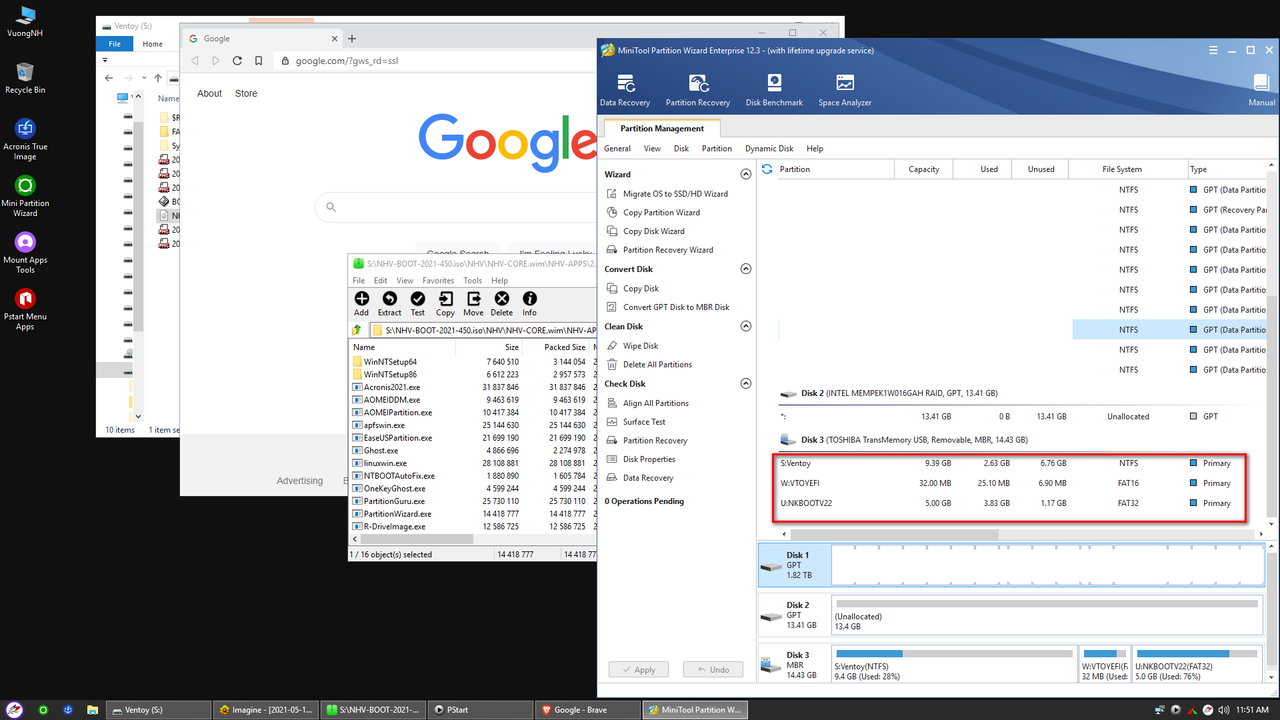Open Space Analyzer tool
Screen dimensions: 1280x720
844,90
